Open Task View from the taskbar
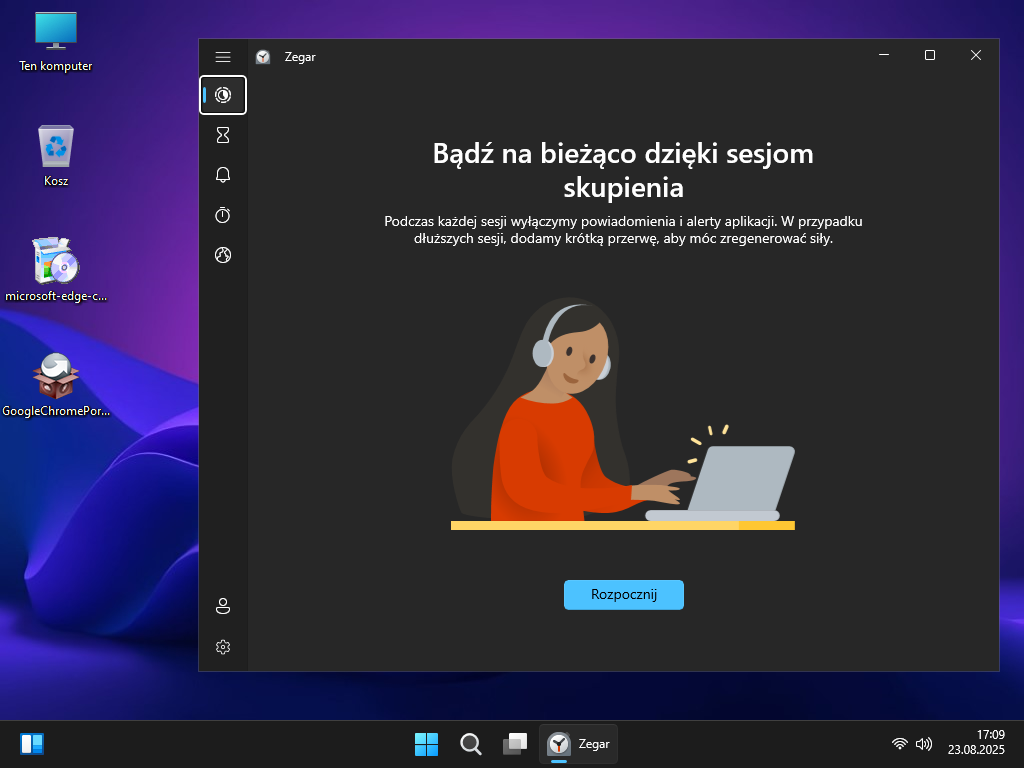 click(514, 744)
